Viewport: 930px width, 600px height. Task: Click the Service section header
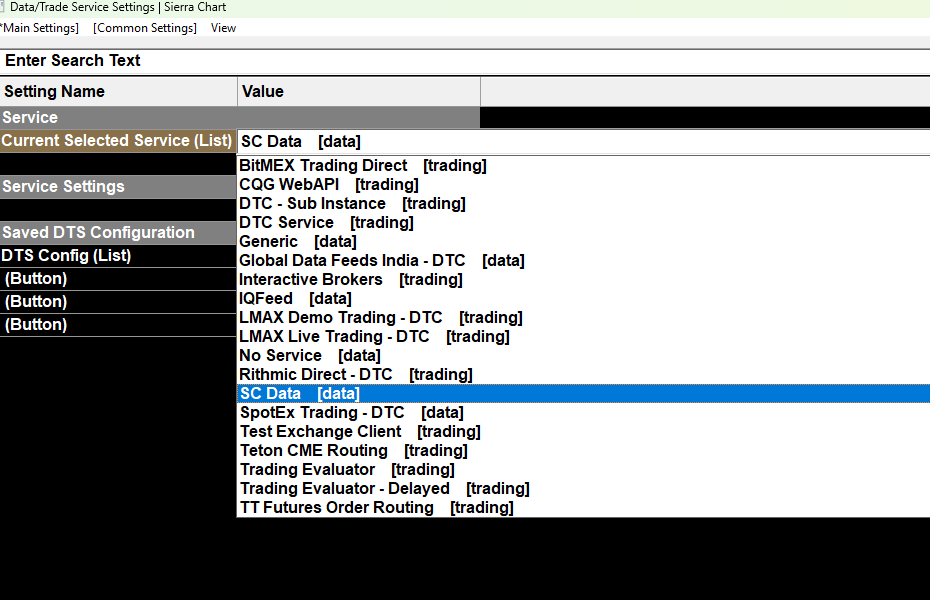[x=240, y=117]
